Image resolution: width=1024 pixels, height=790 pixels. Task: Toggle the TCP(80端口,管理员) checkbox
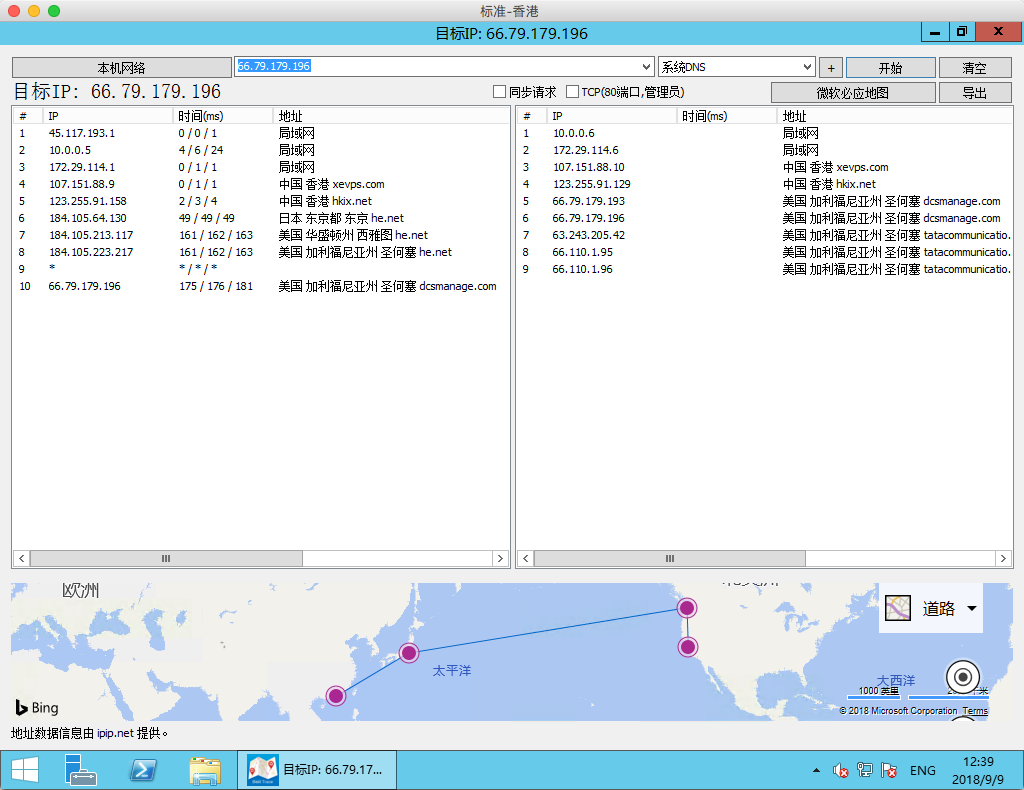coord(573,92)
